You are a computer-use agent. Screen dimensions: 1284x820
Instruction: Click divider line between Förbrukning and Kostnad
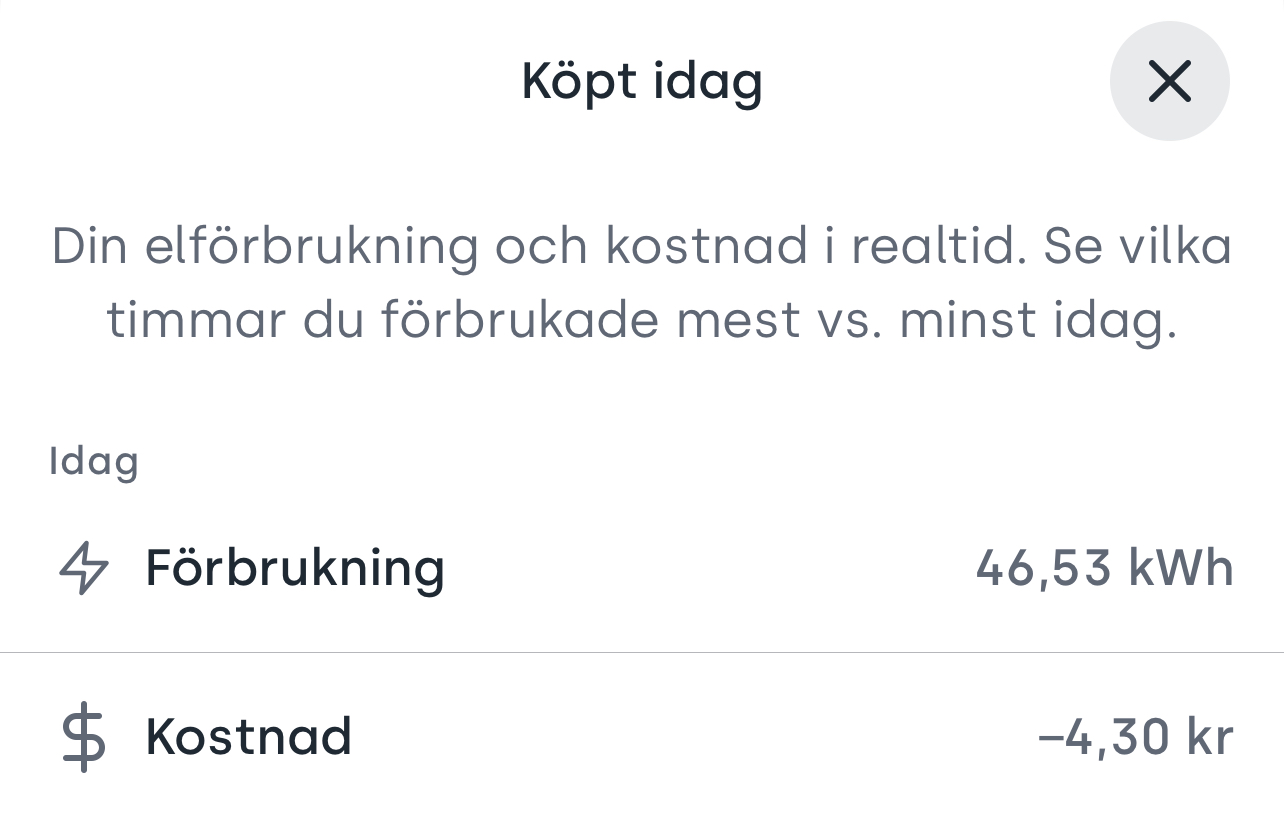(x=642, y=653)
